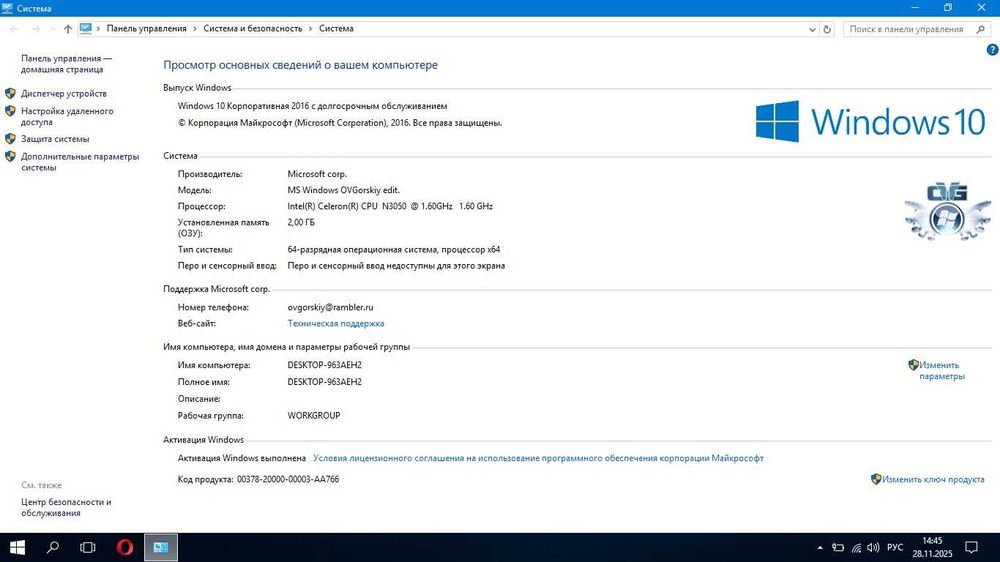Select the product ID 00378-20000-00003-AA766
Screen dimensions: 1000x562
coord(288,479)
